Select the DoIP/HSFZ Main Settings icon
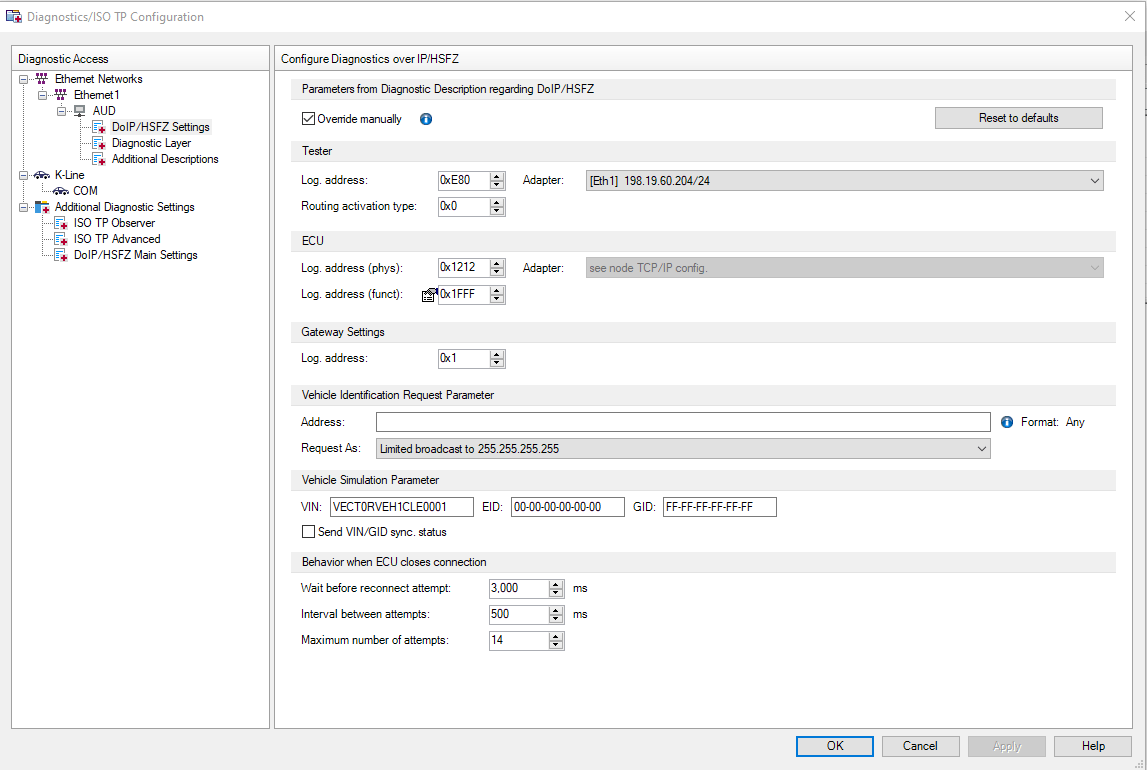The image size is (1147, 770). coord(60,255)
